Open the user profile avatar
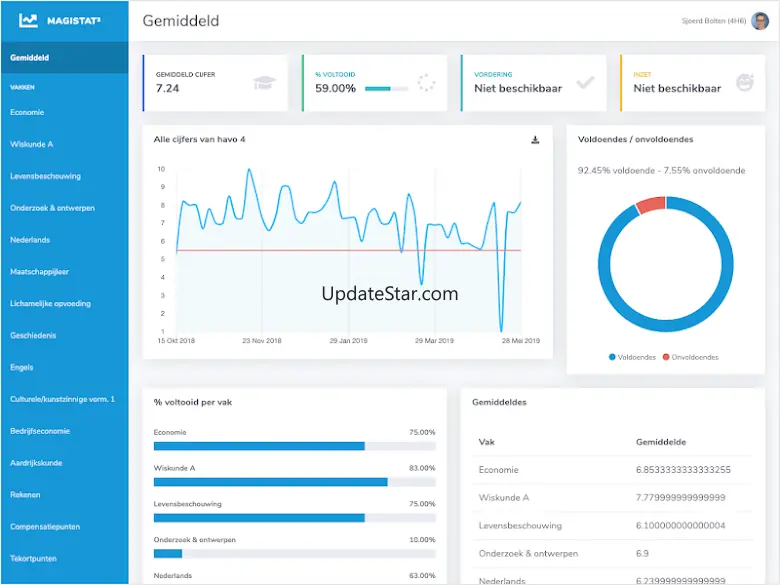The height and width of the screenshot is (585, 780). pyautogui.click(x=760, y=21)
